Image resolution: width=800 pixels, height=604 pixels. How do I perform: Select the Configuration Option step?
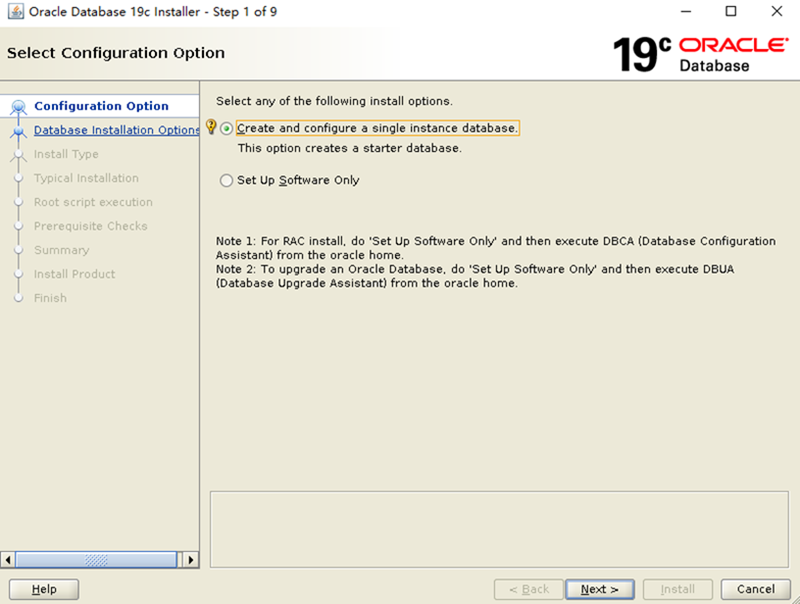[101, 106]
